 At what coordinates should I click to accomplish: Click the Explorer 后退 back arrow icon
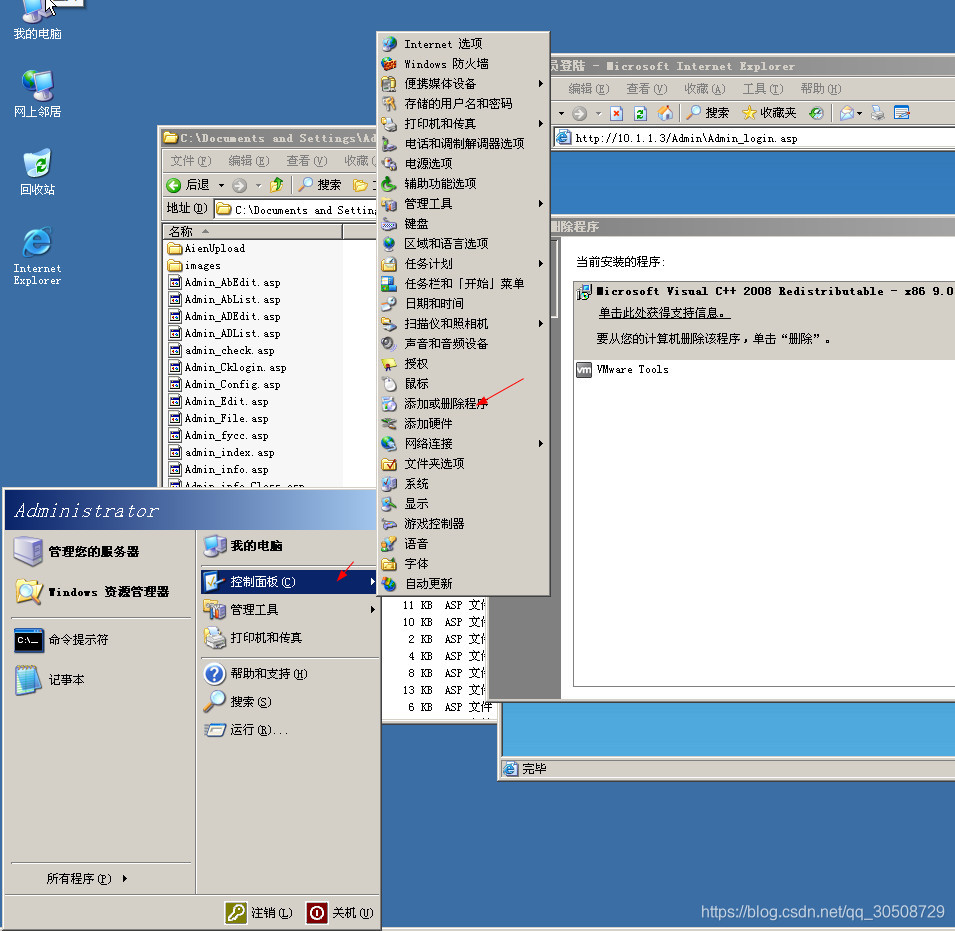click(x=174, y=185)
